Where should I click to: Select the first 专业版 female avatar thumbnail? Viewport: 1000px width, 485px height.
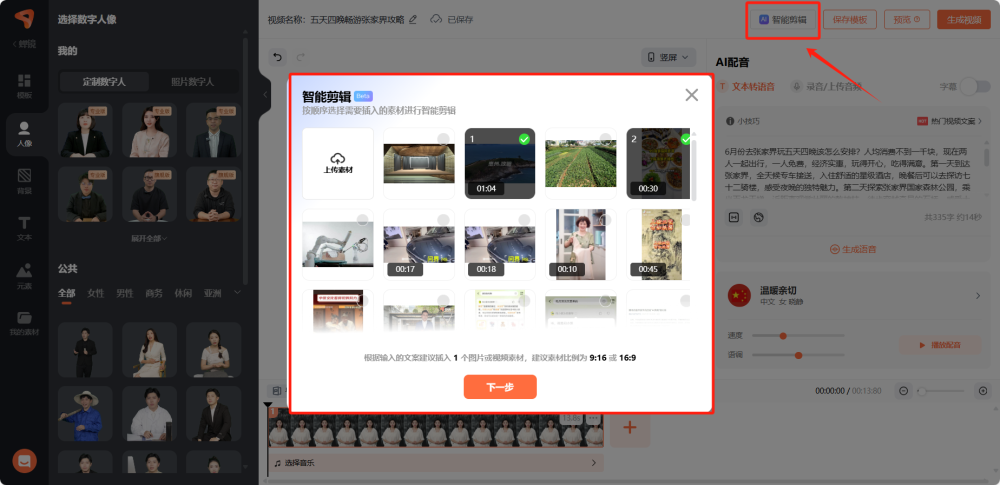tap(85, 130)
